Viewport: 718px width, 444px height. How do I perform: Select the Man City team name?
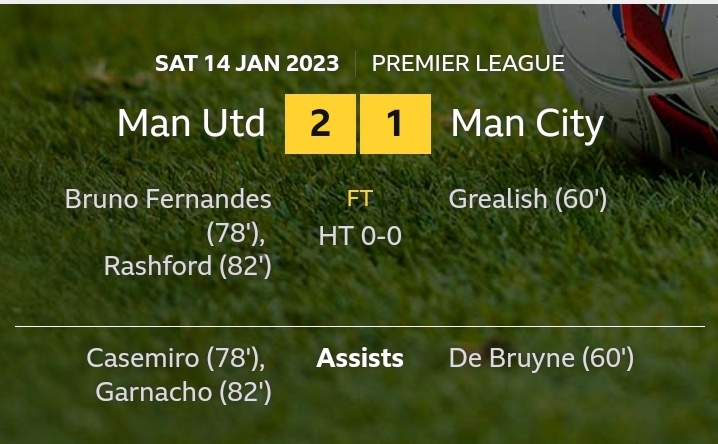(527, 124)
